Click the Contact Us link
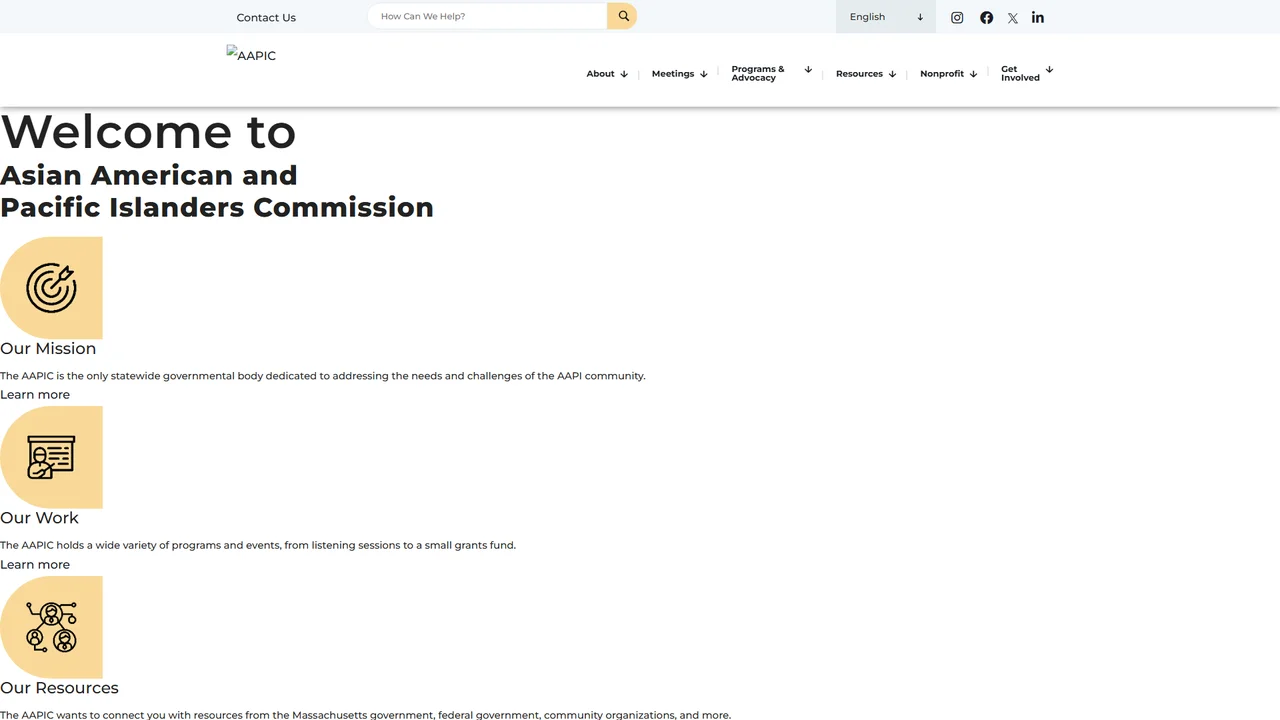 [x=266, y=17]
